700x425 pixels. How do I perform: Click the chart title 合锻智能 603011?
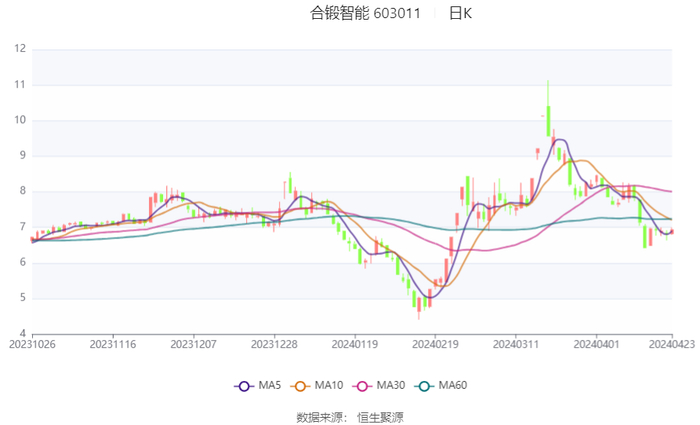(x=365, y=14)
